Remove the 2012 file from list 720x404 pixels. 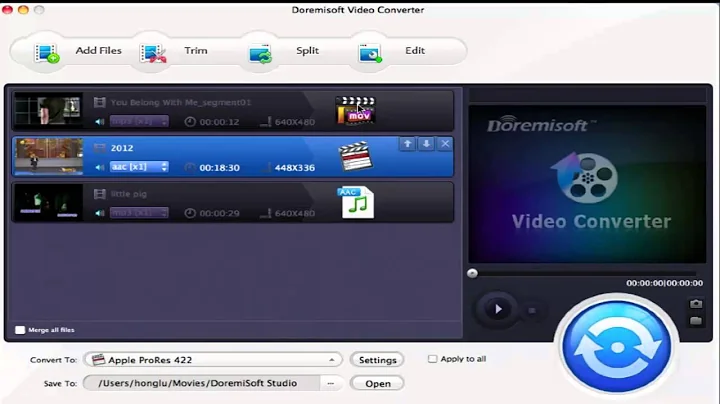pyautogui.click(x=445, y=144)
